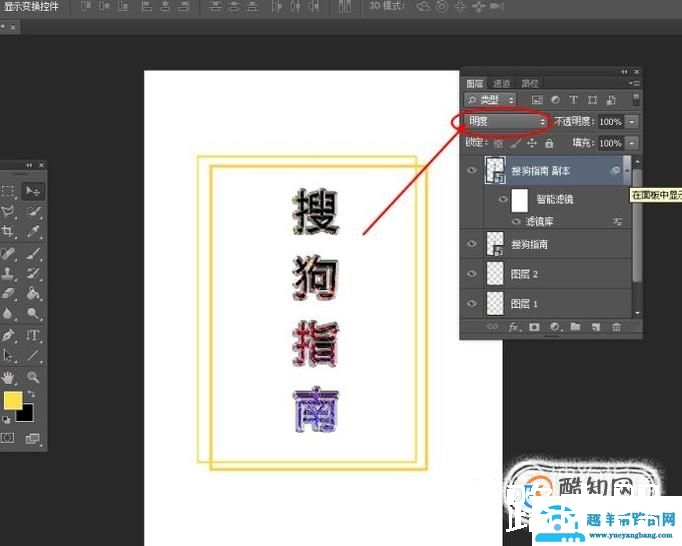The width and height of the screenshot is (682, 546).
Task: Filter layers by shape layers
Action: coord(592,100)
